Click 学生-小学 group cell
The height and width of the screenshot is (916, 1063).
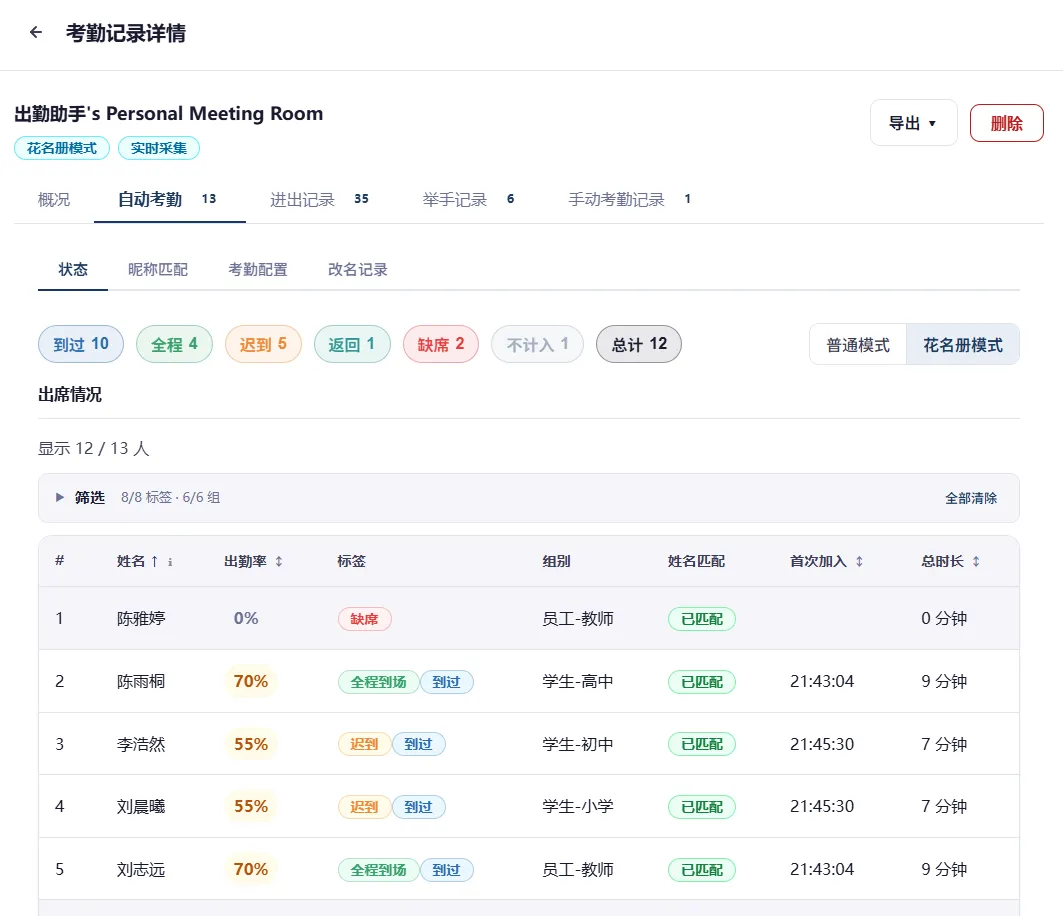pyautogui.click(x=578, y=806)
